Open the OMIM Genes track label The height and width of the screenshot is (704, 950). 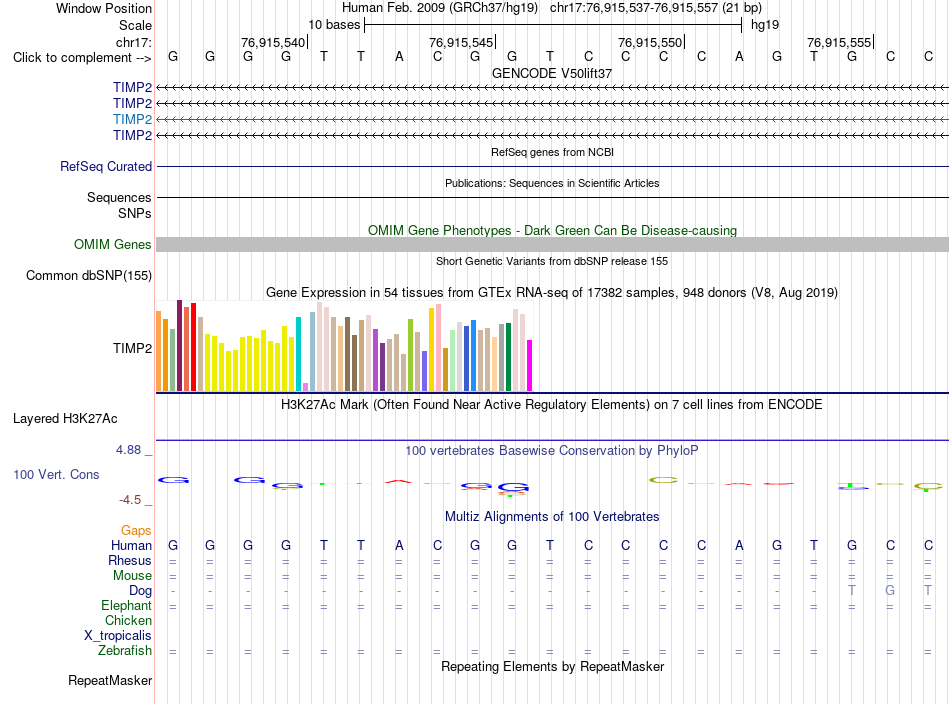[x=113, y=244]
